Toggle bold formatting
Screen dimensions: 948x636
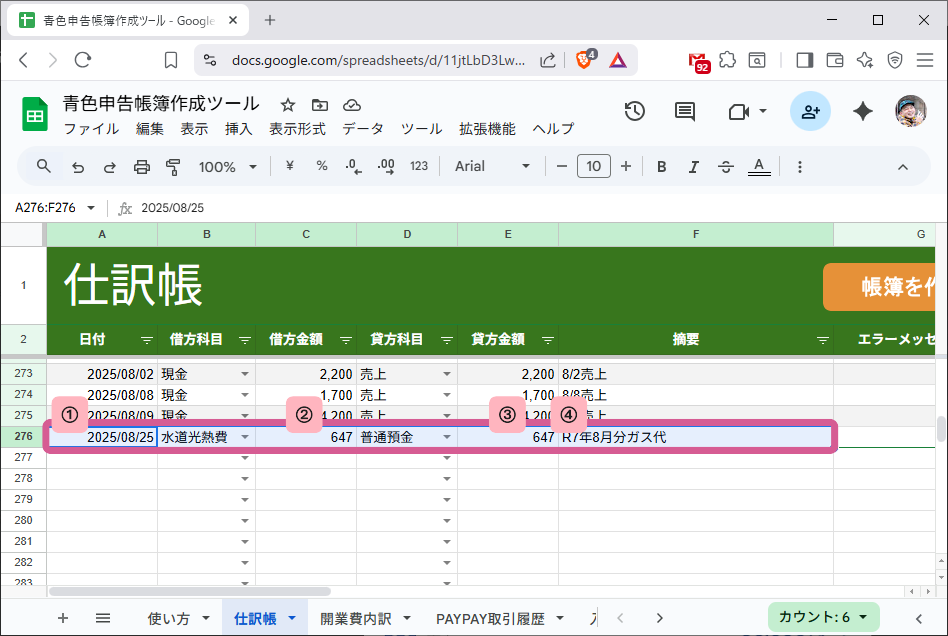pos(661,166)
